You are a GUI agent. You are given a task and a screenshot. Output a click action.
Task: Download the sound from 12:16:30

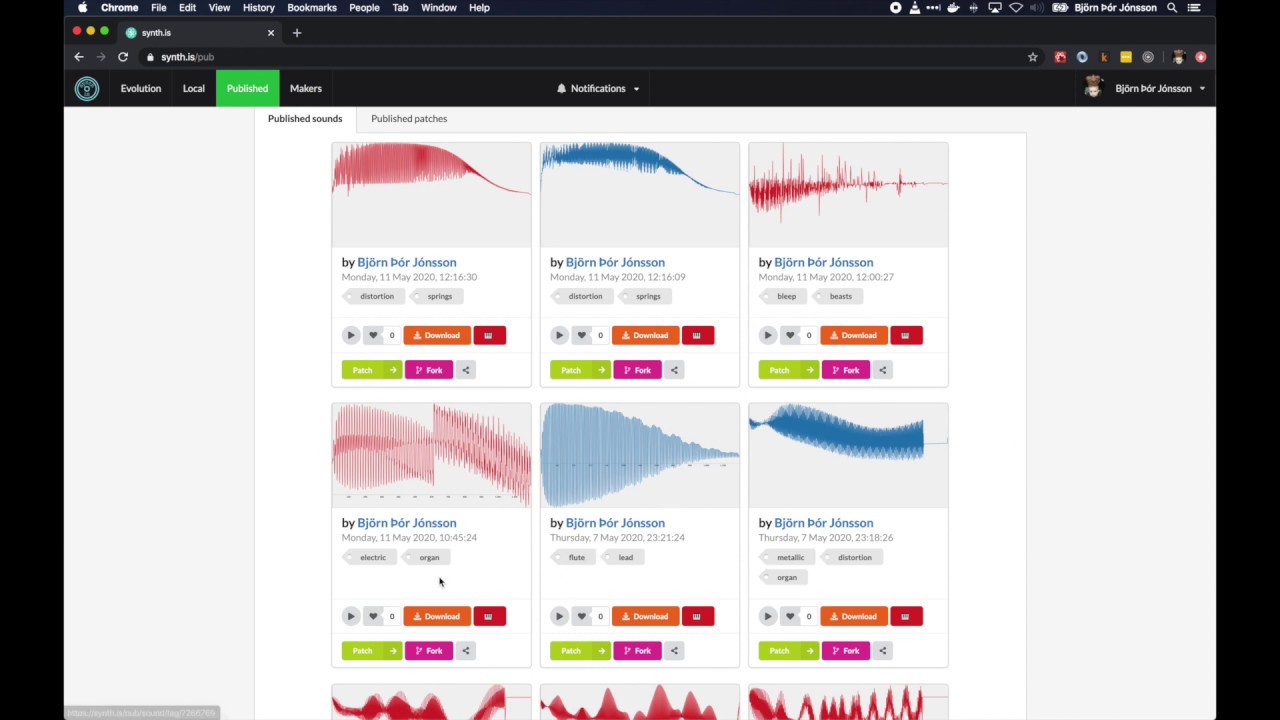(x=437, y=335)
